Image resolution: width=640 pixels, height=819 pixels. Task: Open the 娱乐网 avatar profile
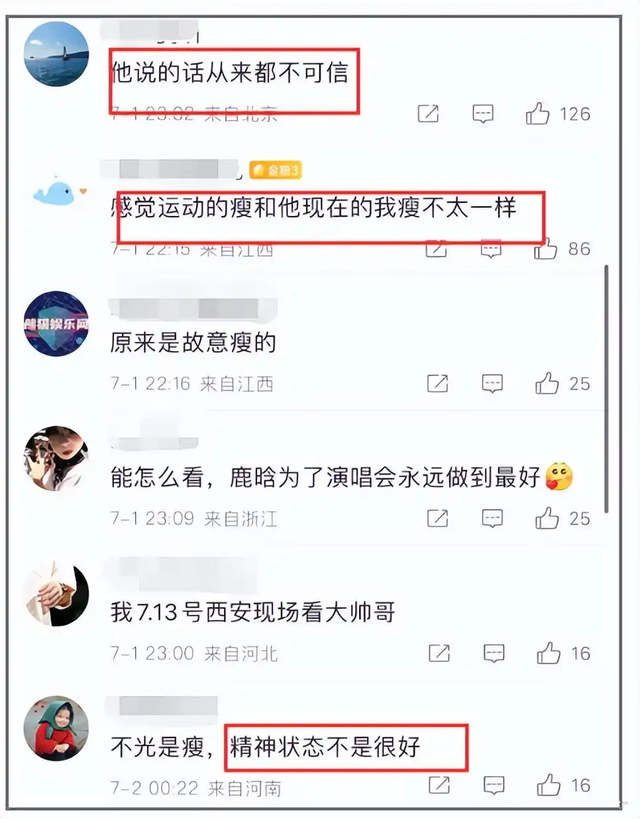[56, 324]
